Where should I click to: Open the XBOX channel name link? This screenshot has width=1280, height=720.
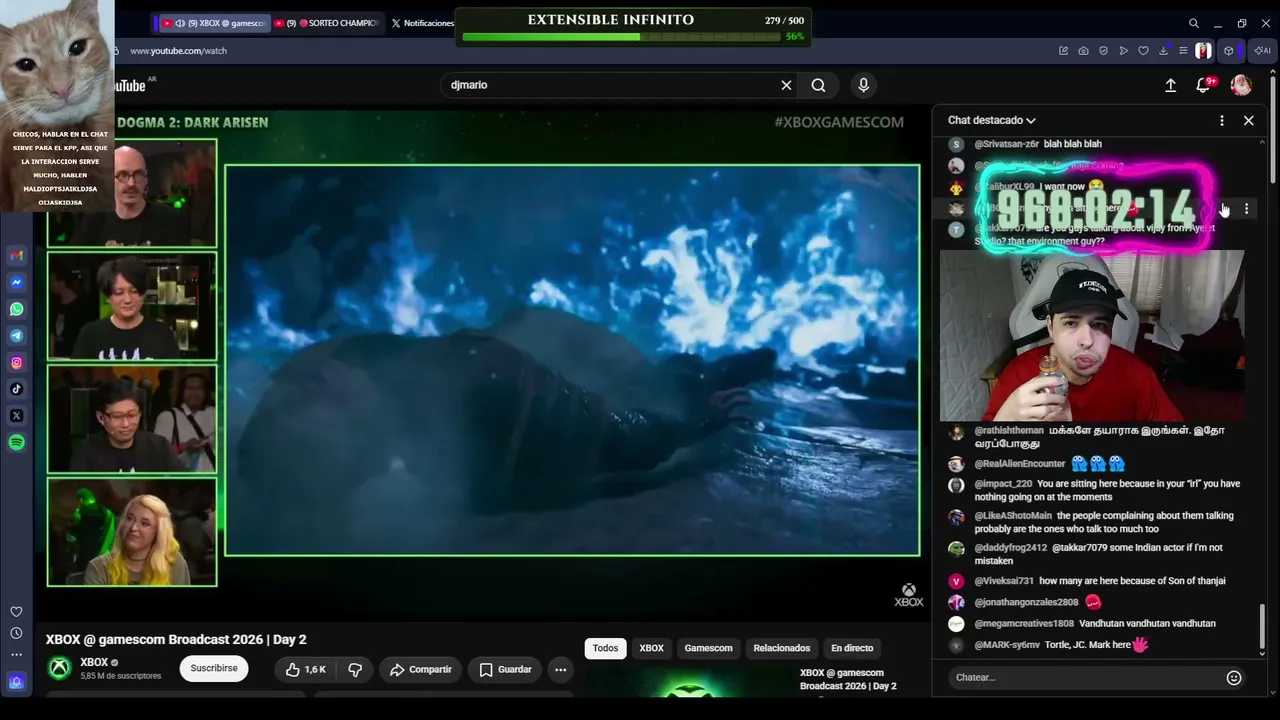coord(94,662)
